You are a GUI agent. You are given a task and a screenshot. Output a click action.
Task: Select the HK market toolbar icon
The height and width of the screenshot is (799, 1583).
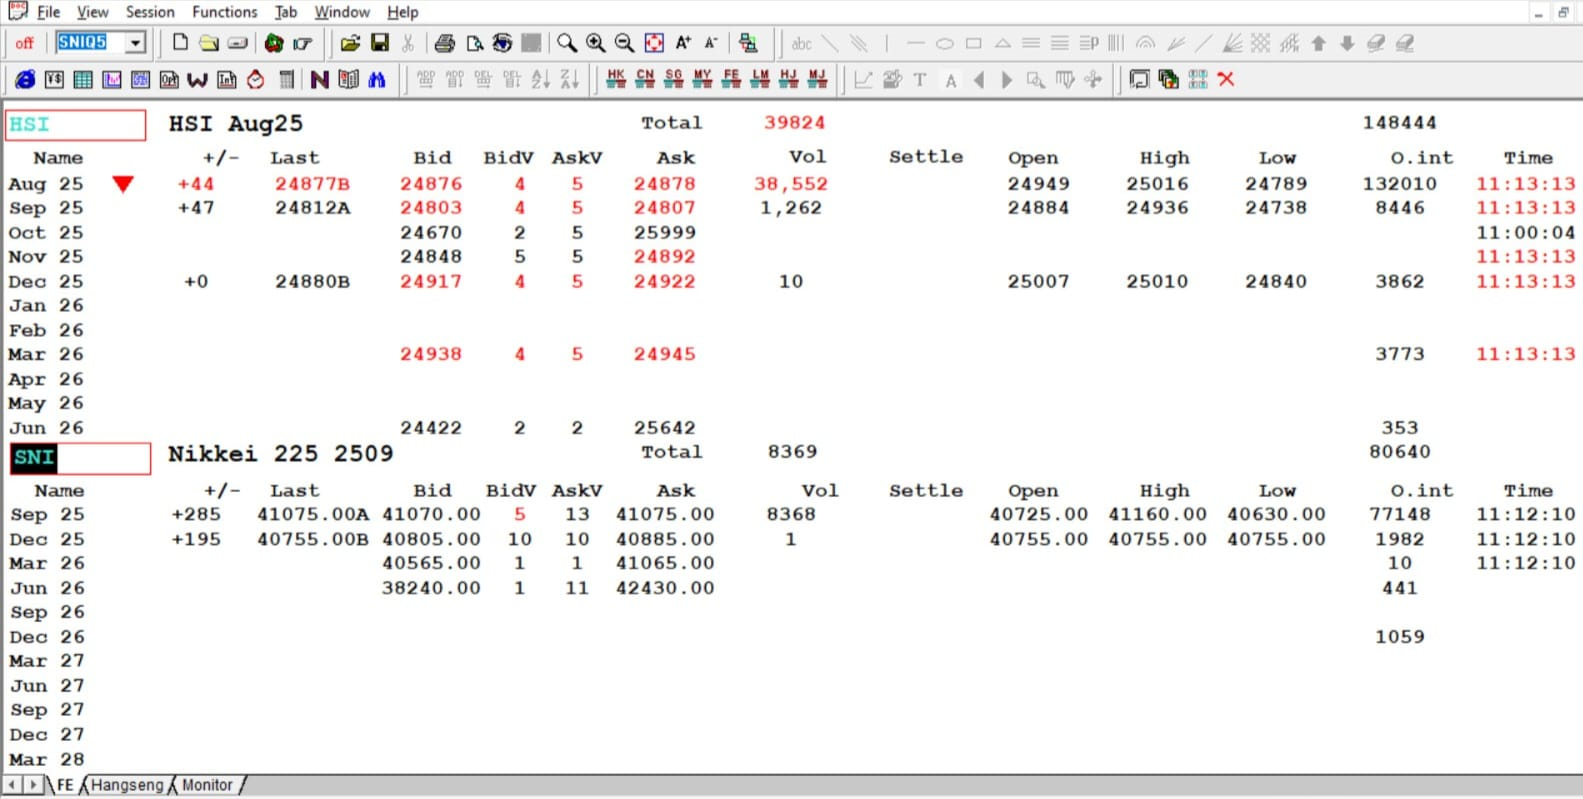pyautogui.click(x=616, y=79)
